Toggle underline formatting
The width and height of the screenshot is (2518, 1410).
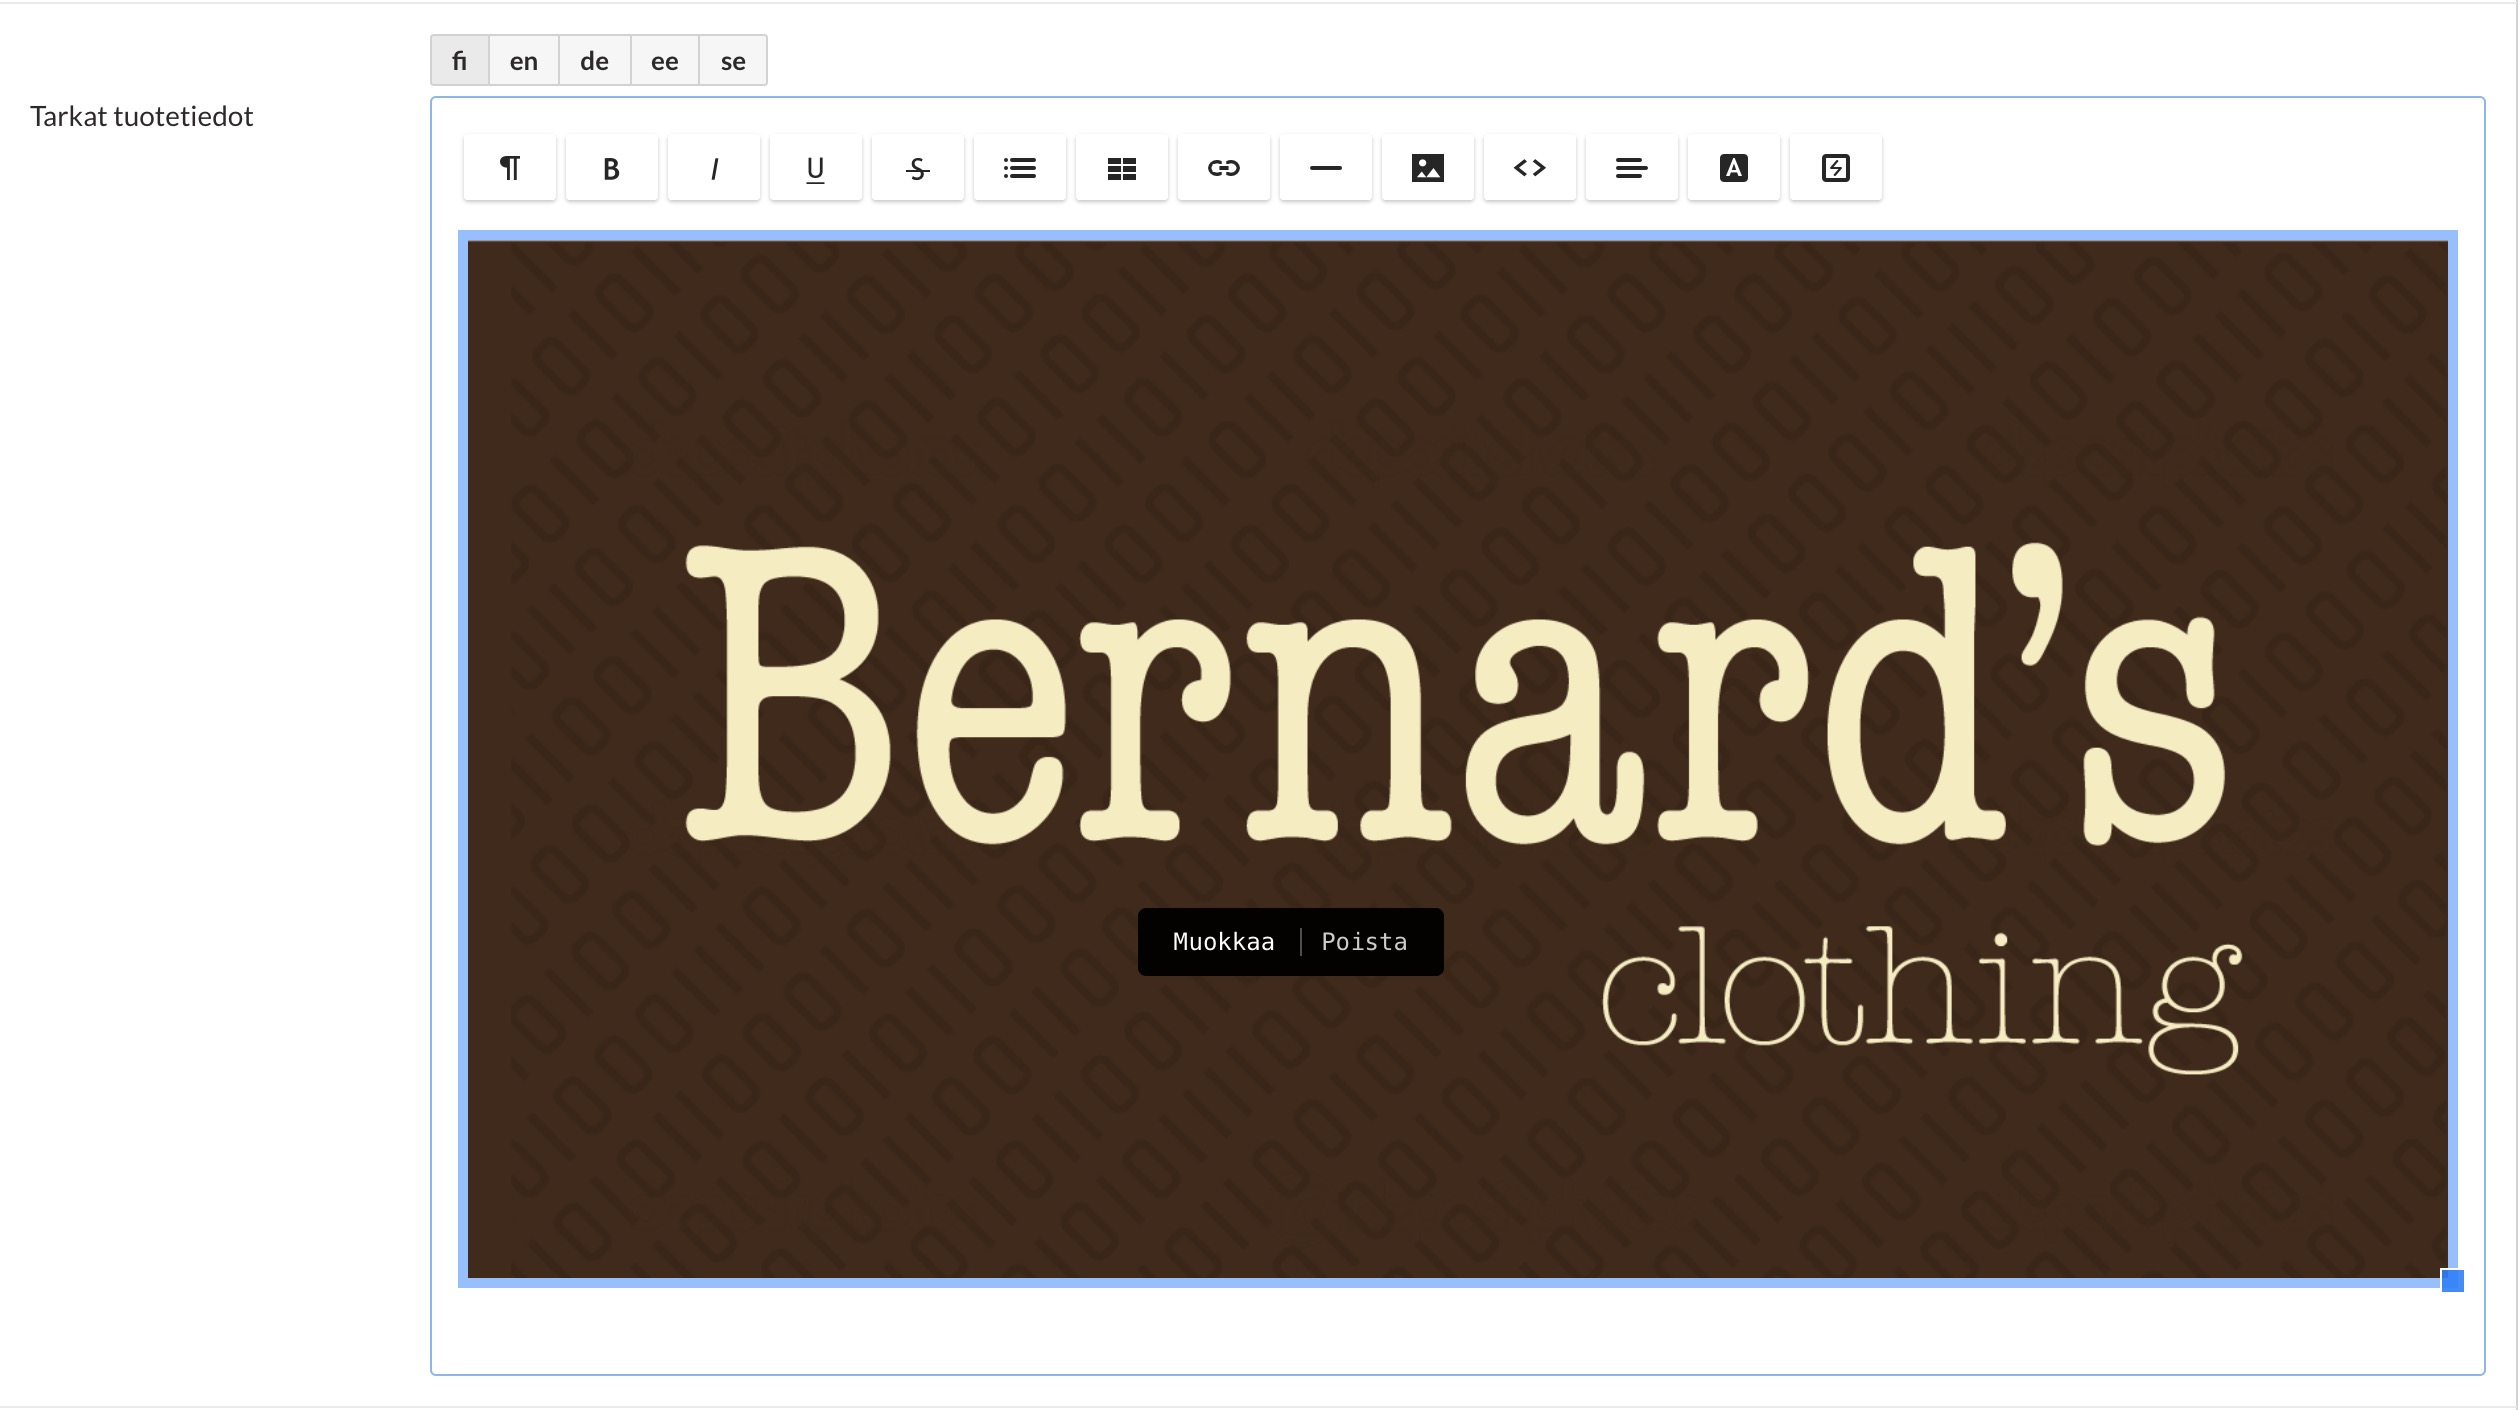(x=816, y=168)
